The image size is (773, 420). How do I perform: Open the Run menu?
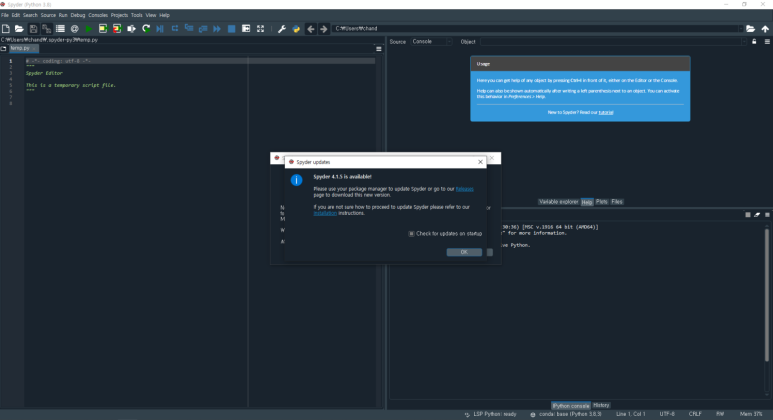63,15
